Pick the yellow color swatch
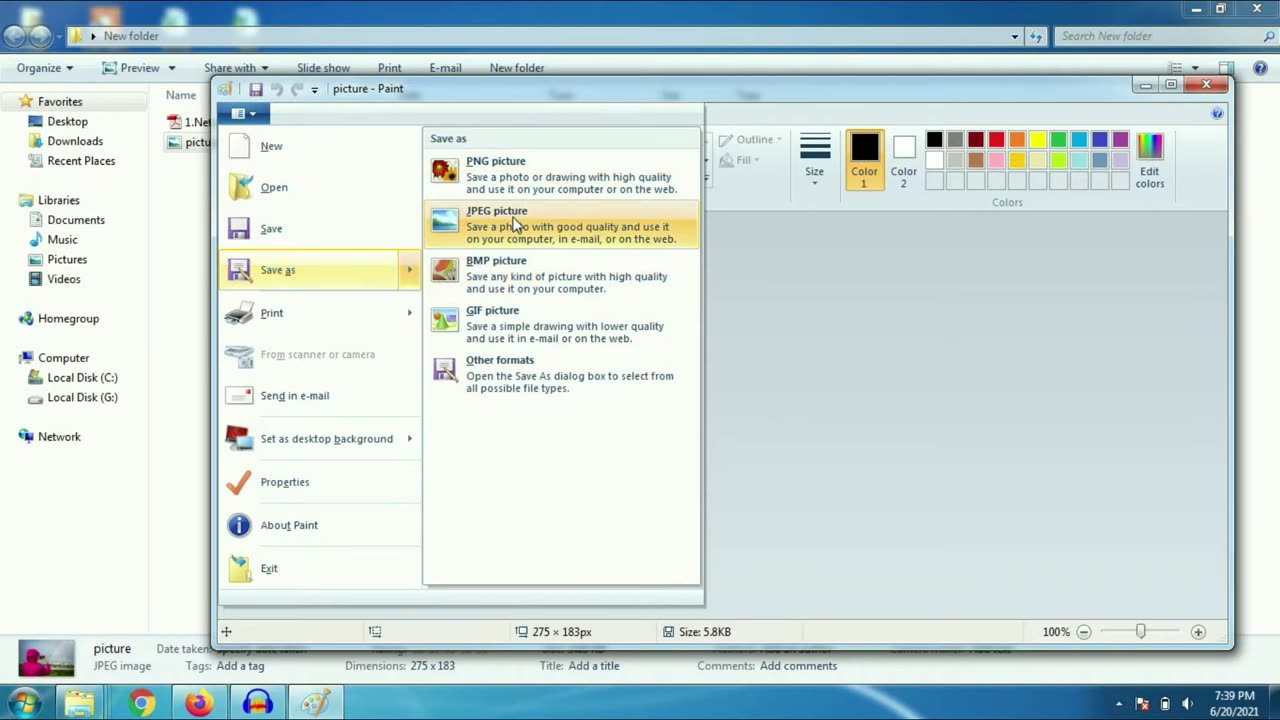Viewport: 1280px width, 720px height. tap(1038, 140)
